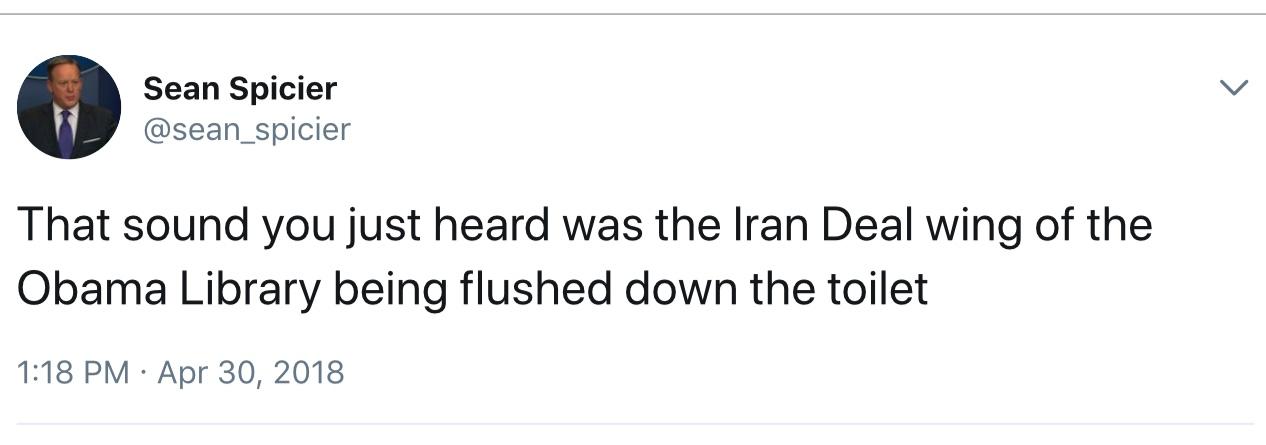The image size is (1266, 445).
Task: Click the words "Obama Library" in tweet
Action: click(169, 289)
